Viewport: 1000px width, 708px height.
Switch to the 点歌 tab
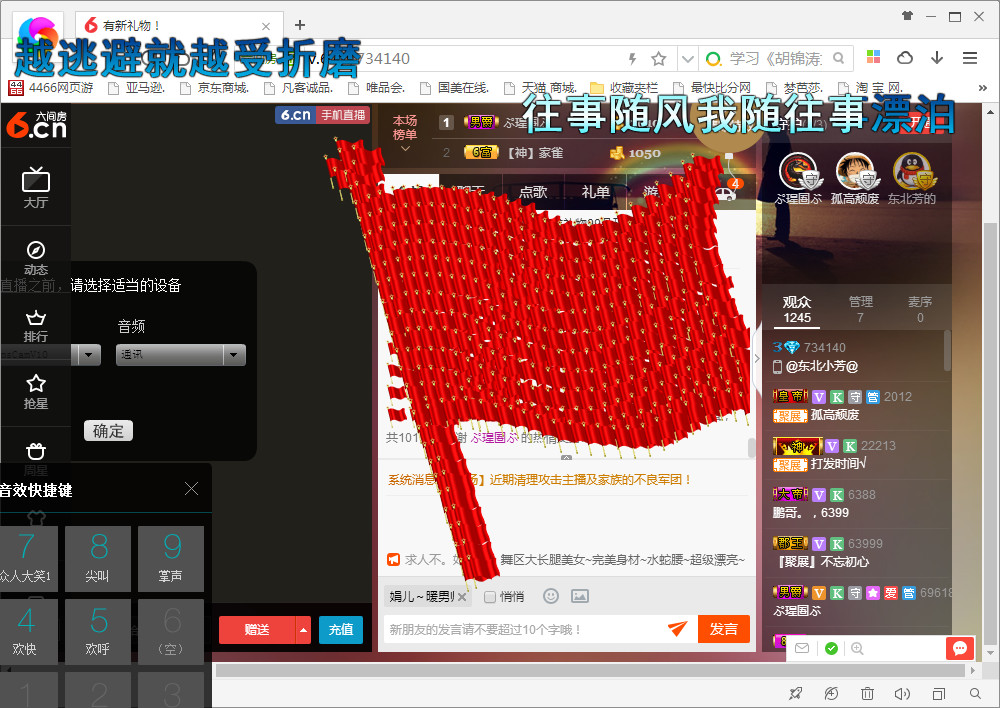click(x=533, y=191)
